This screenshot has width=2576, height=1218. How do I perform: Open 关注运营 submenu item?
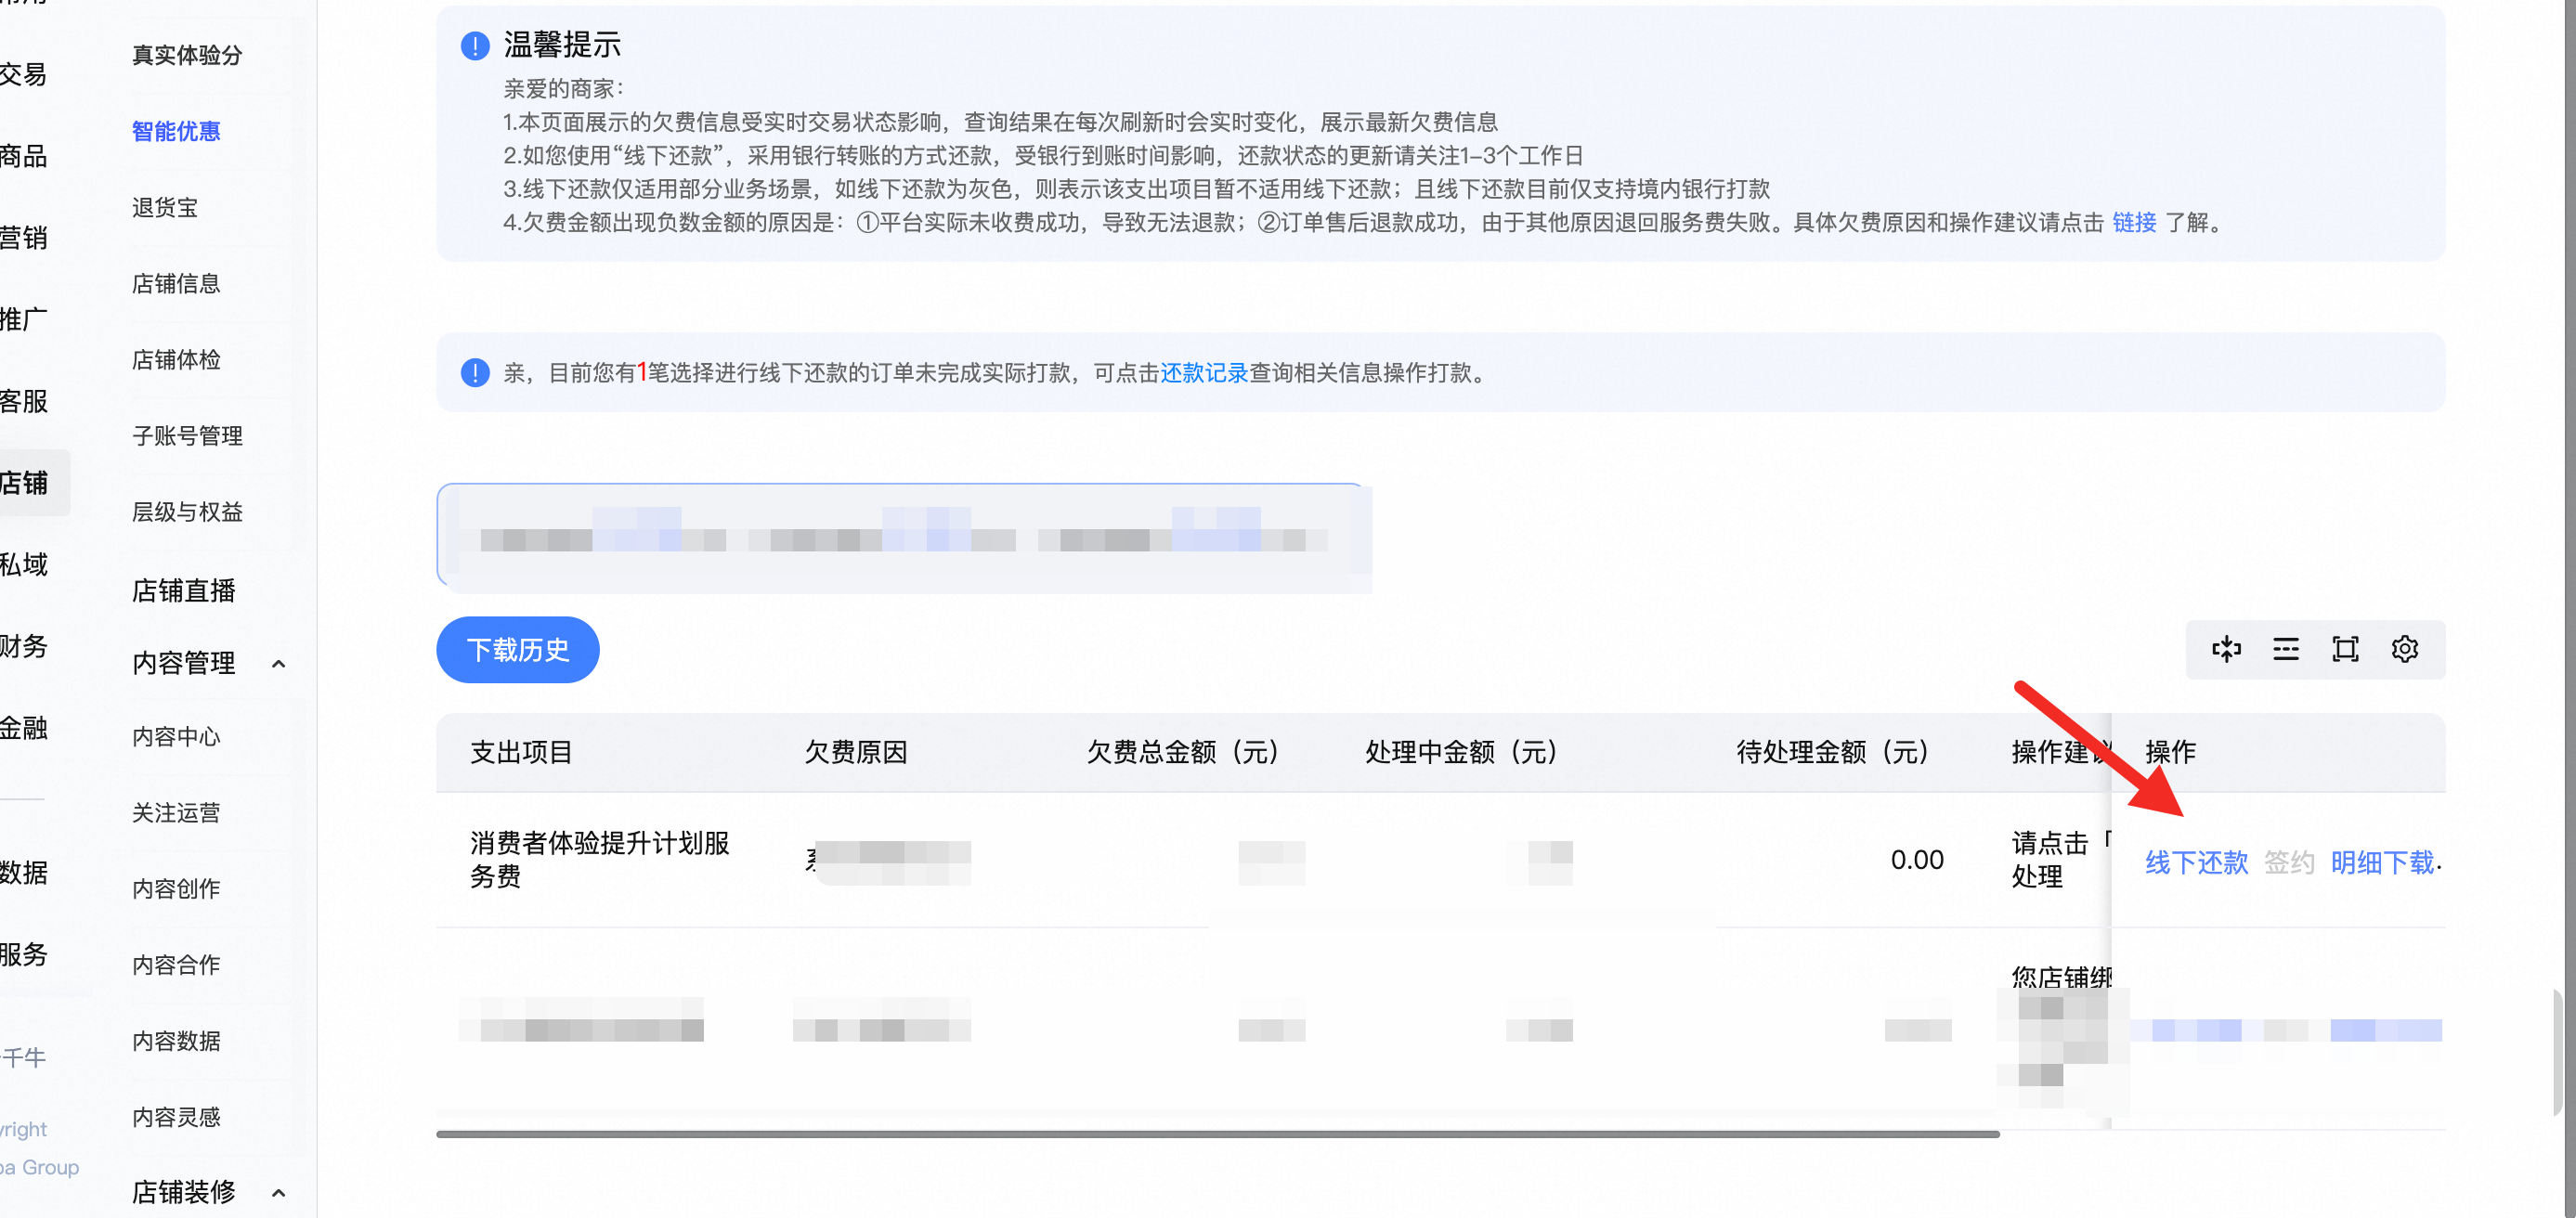point(176,812)
